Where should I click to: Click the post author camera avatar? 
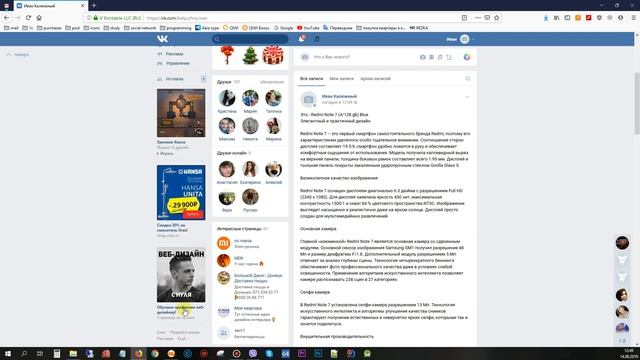point(309,99)
